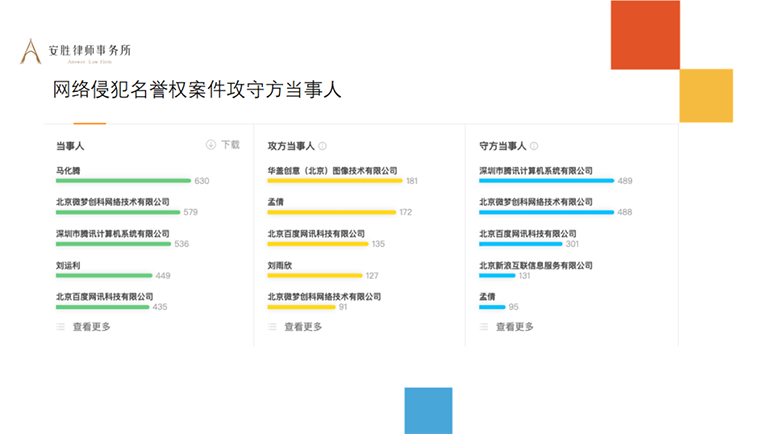
Task: Click the title 网络侵犯名誉权案件攻守方当事人
Action: (197, 90)
